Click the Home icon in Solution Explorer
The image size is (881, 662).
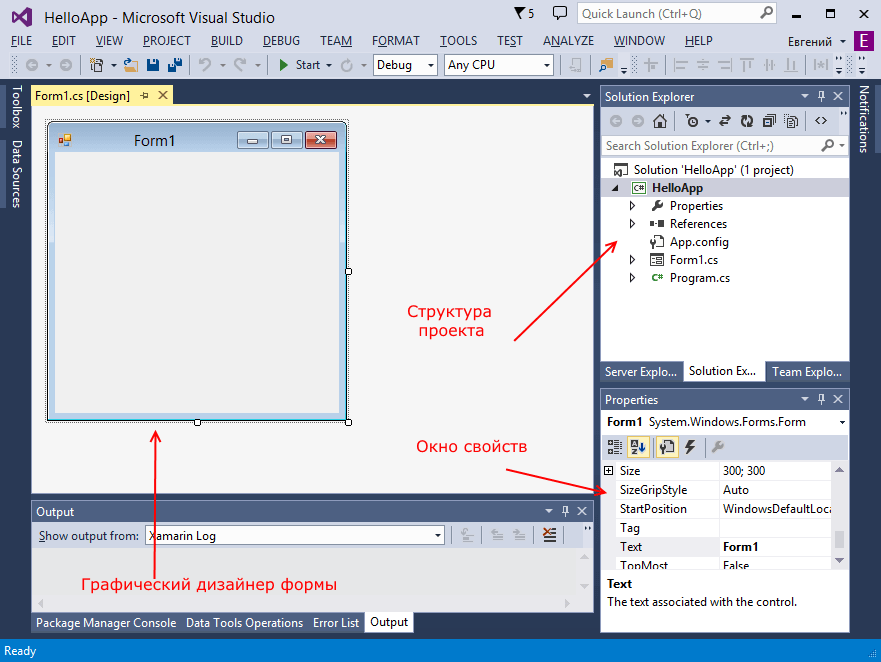pyautogui.click(x=660, y=121)
